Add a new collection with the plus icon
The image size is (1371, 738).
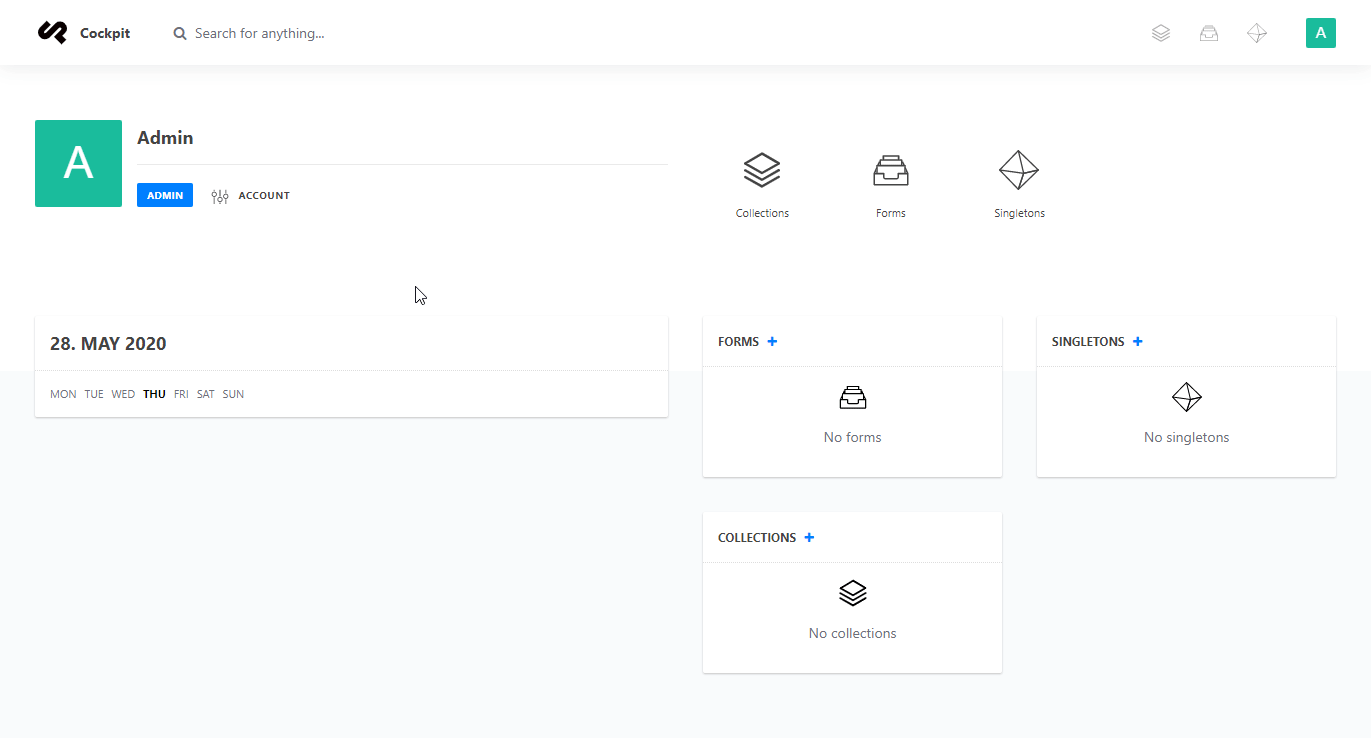point(809,538)
